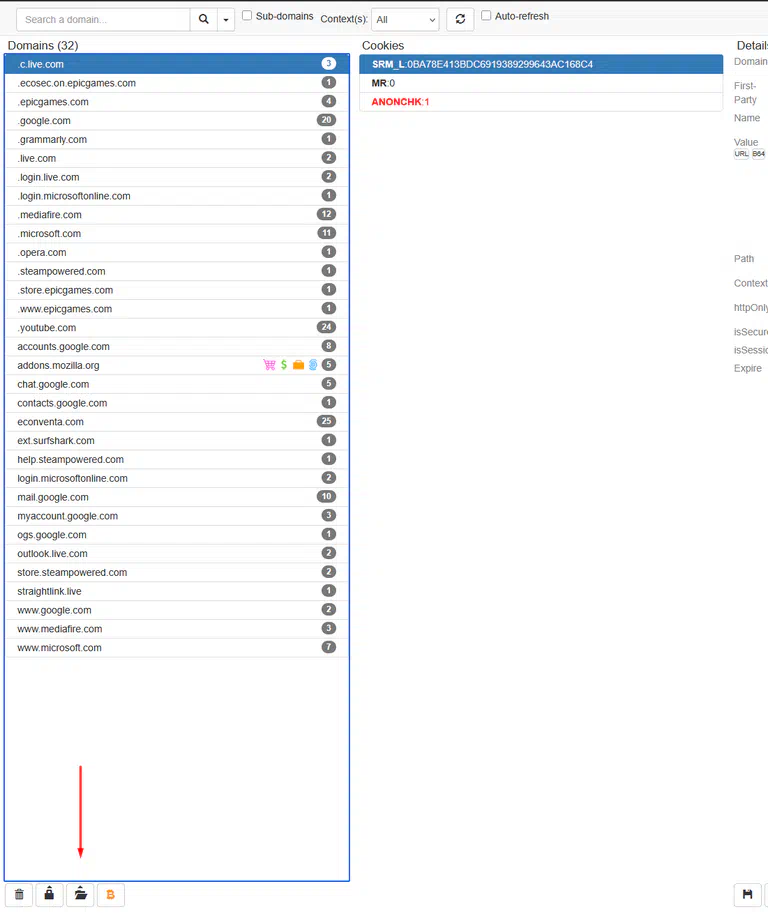Select the mail.google.com domain
This screenshot has height=914, width=768.
click(x=177, y=497)
